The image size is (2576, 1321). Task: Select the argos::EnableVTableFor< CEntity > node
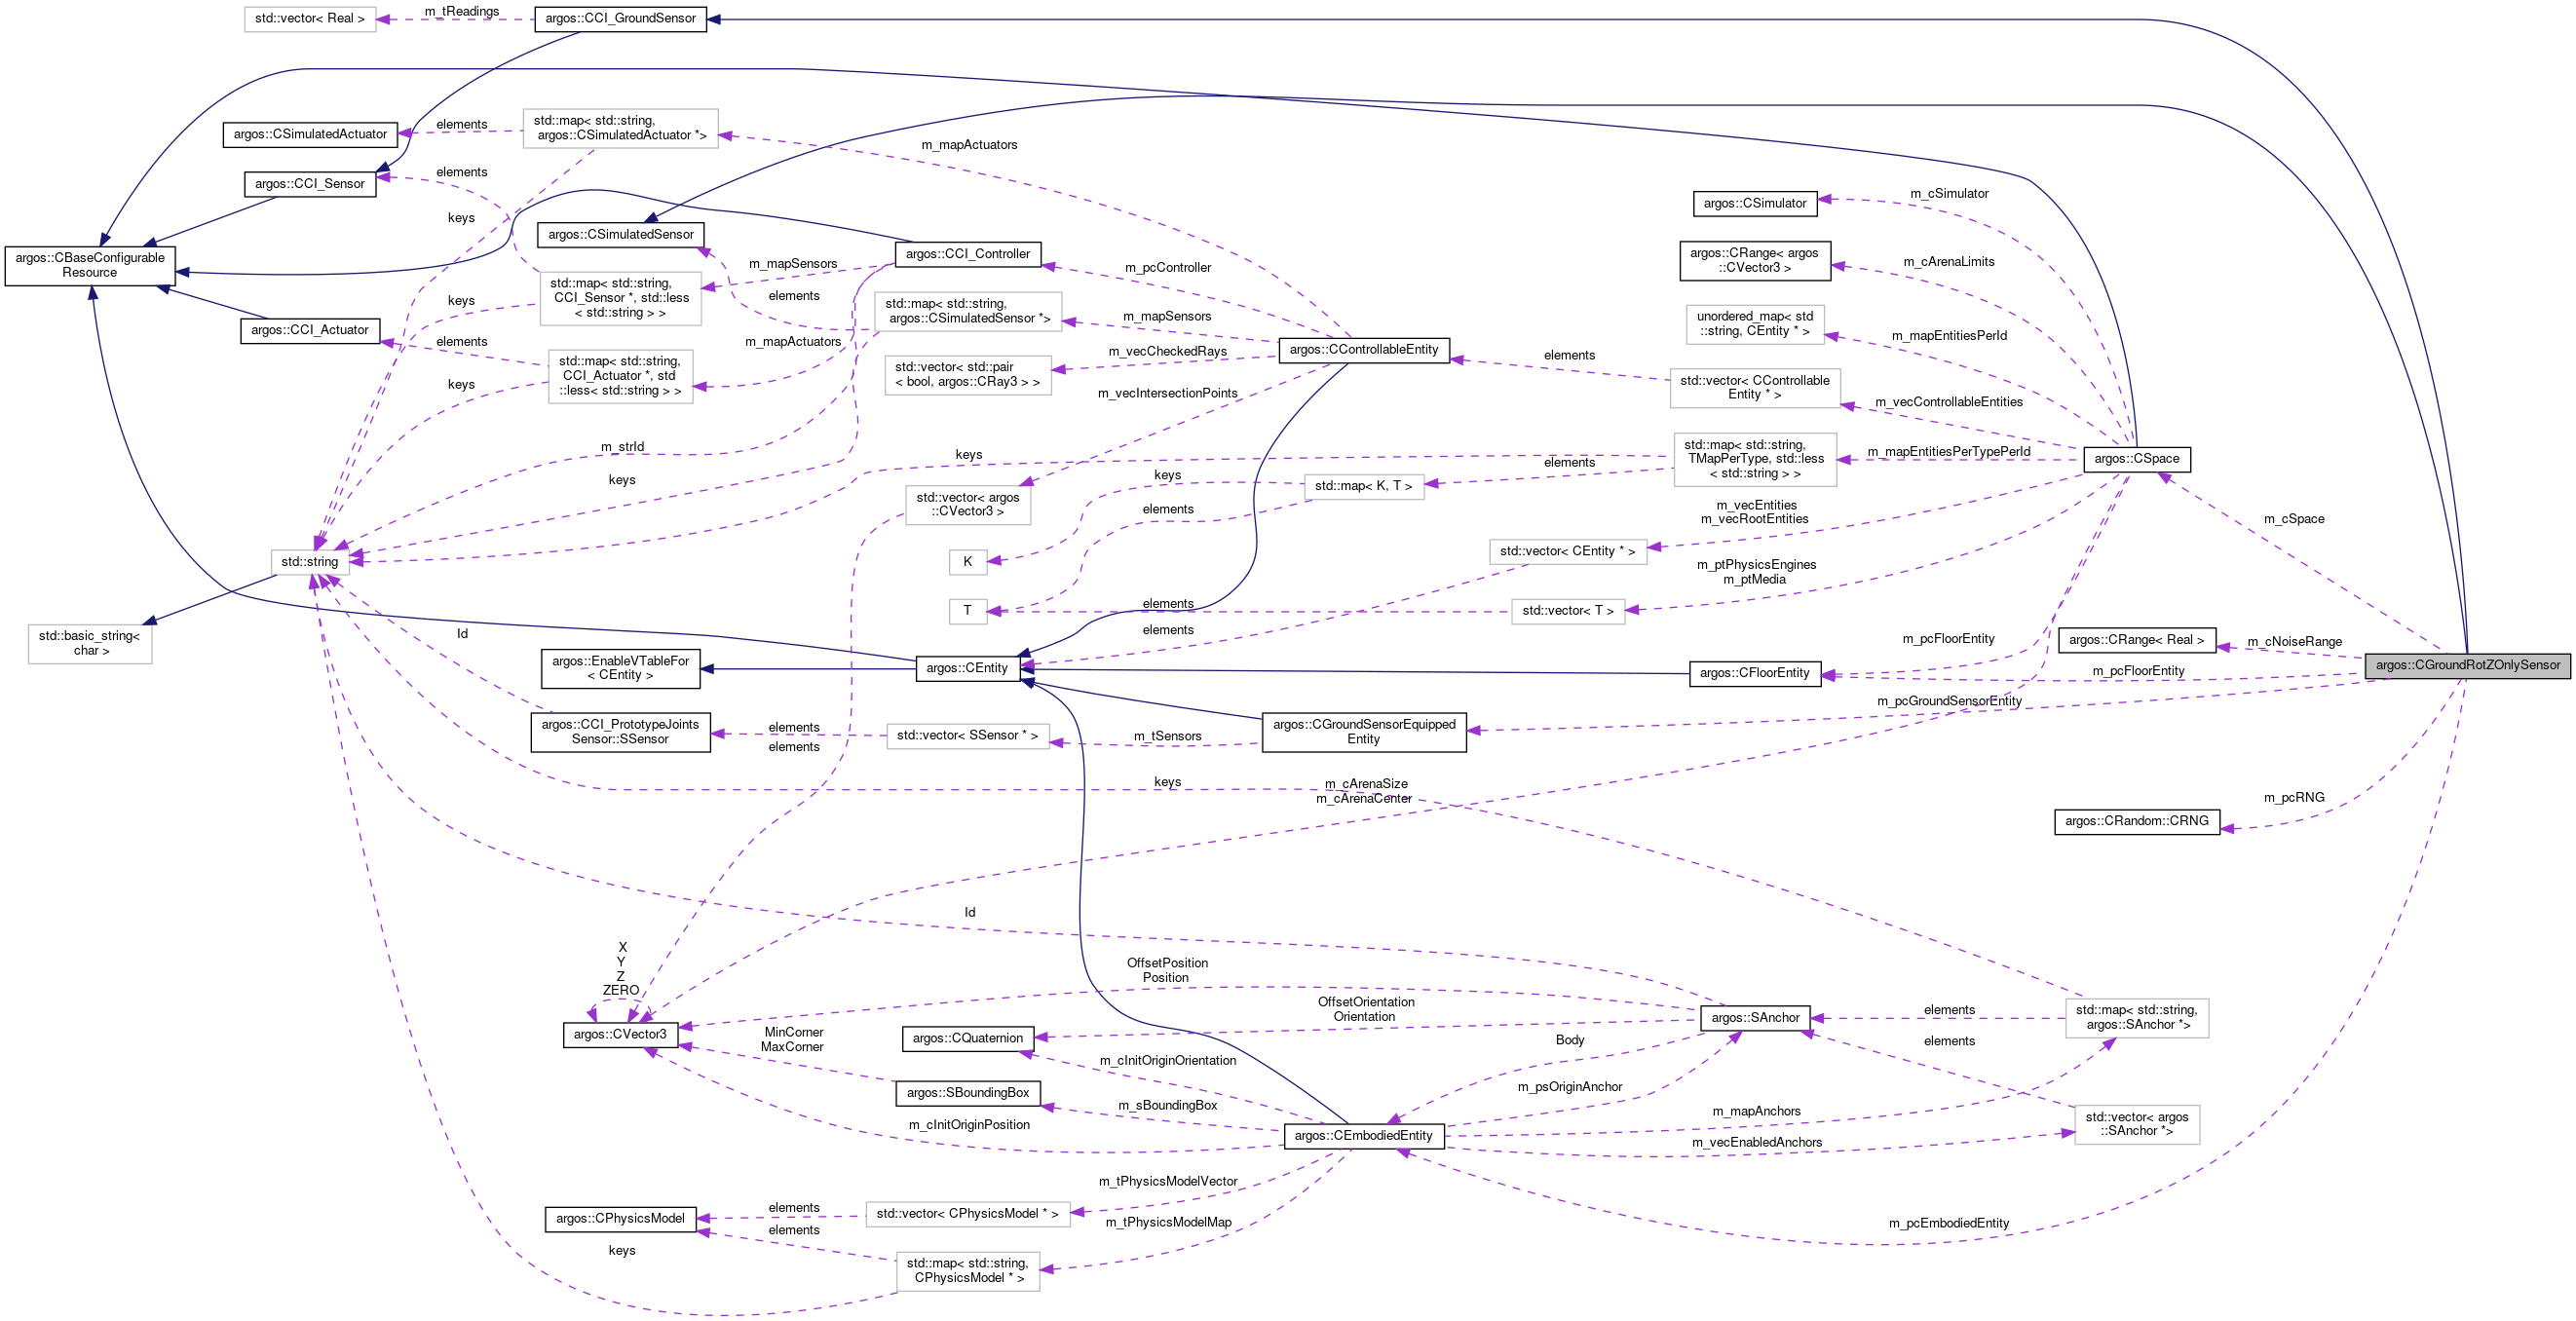coord(620,668)
